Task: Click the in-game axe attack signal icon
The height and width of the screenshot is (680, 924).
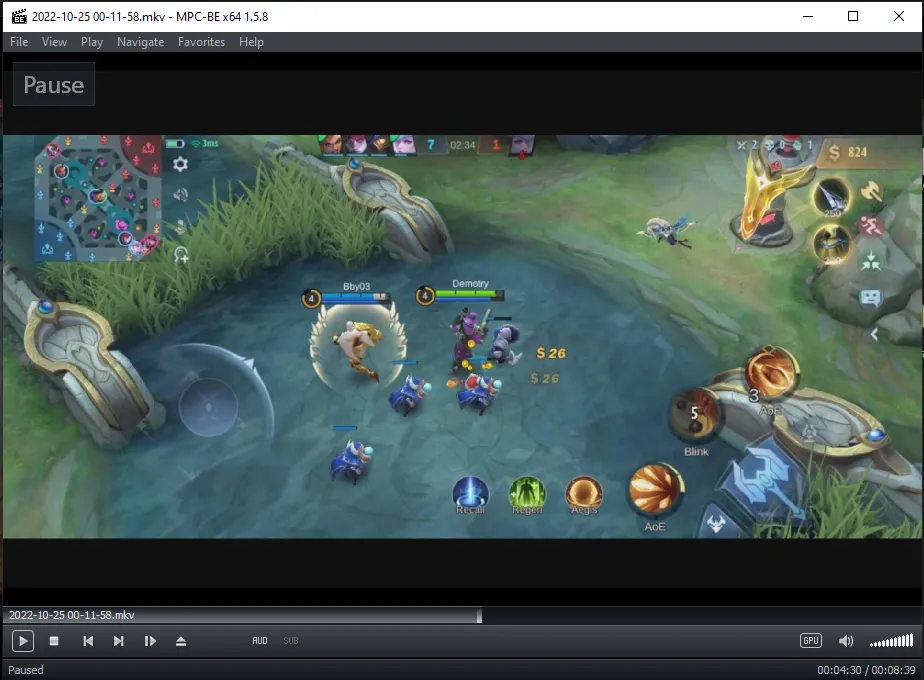Action: [870, 190]
